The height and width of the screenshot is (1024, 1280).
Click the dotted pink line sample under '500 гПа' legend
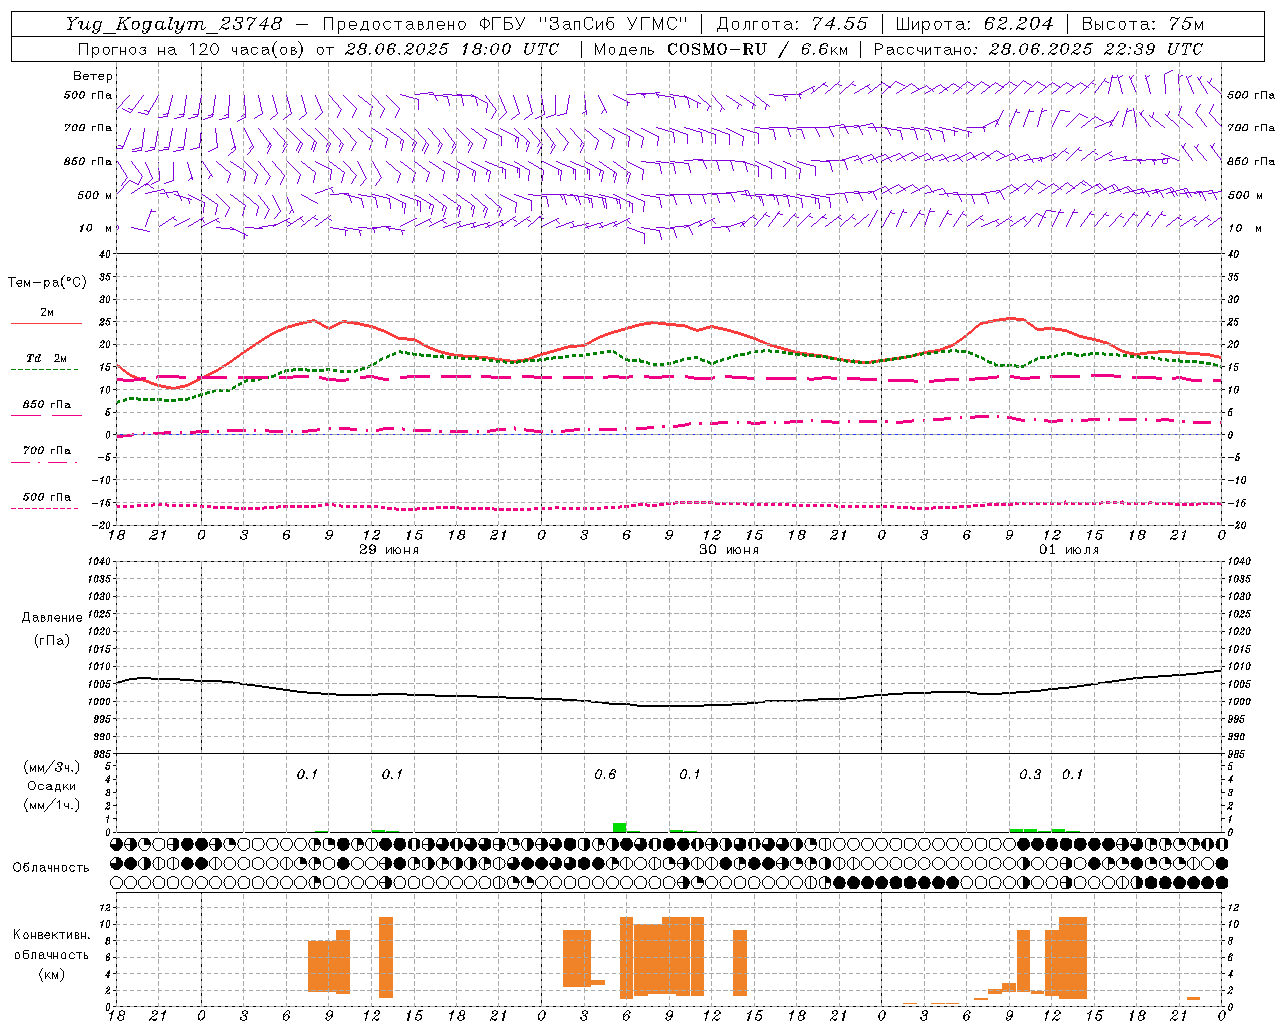(45, 508)
